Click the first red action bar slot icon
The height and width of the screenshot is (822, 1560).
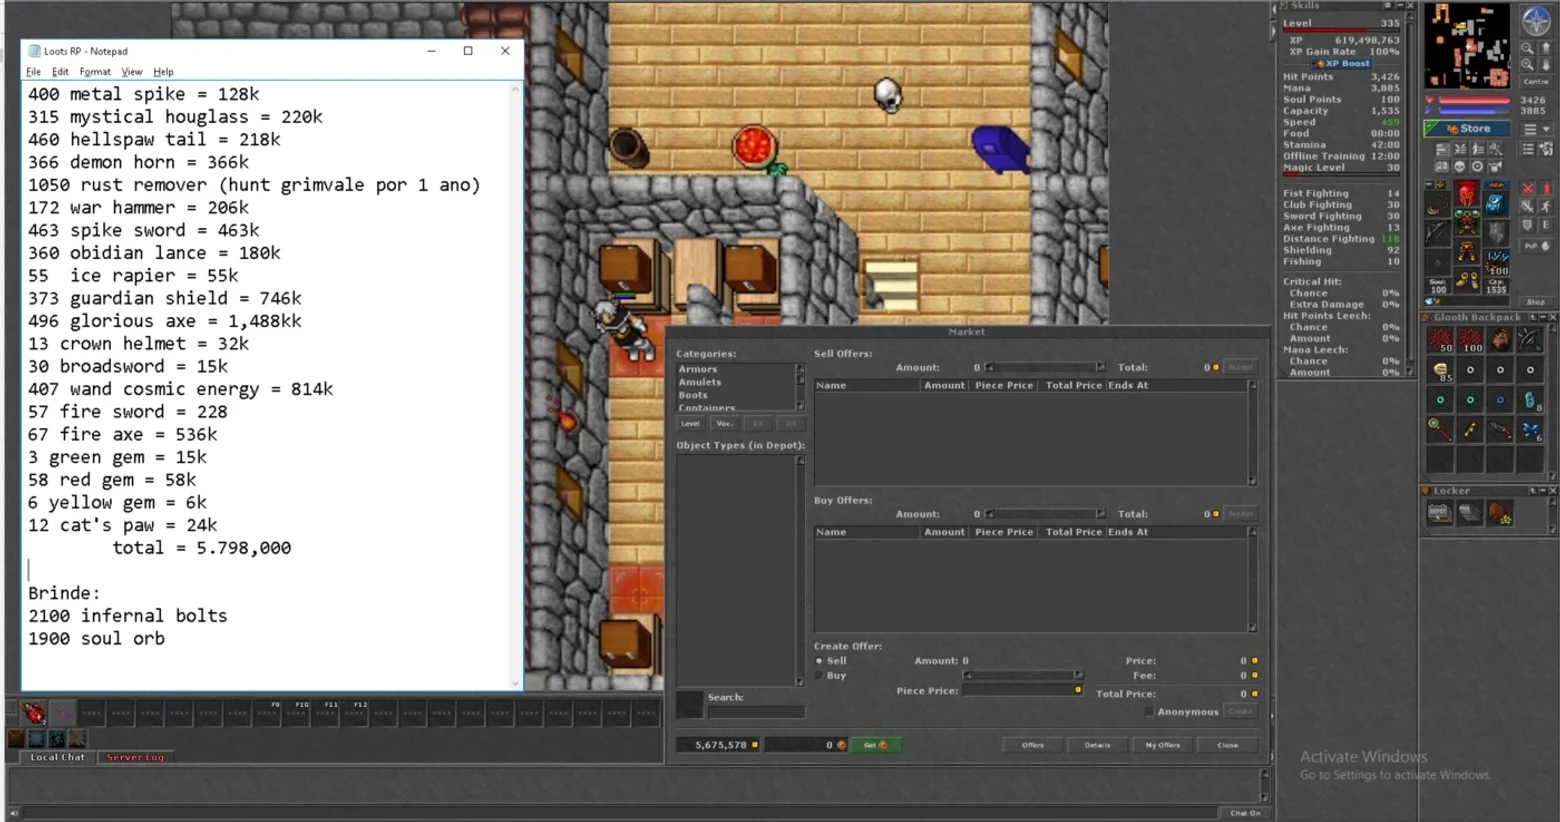[34, 713]
